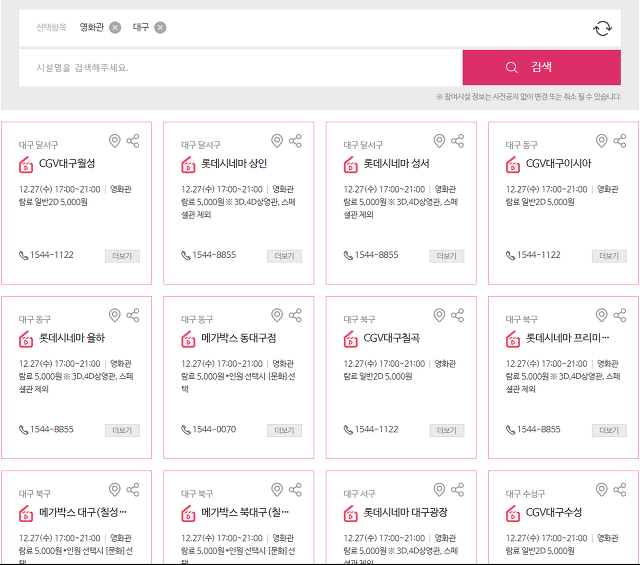Click 더보기 on CGV대구칠곡 card

point(447,430)
